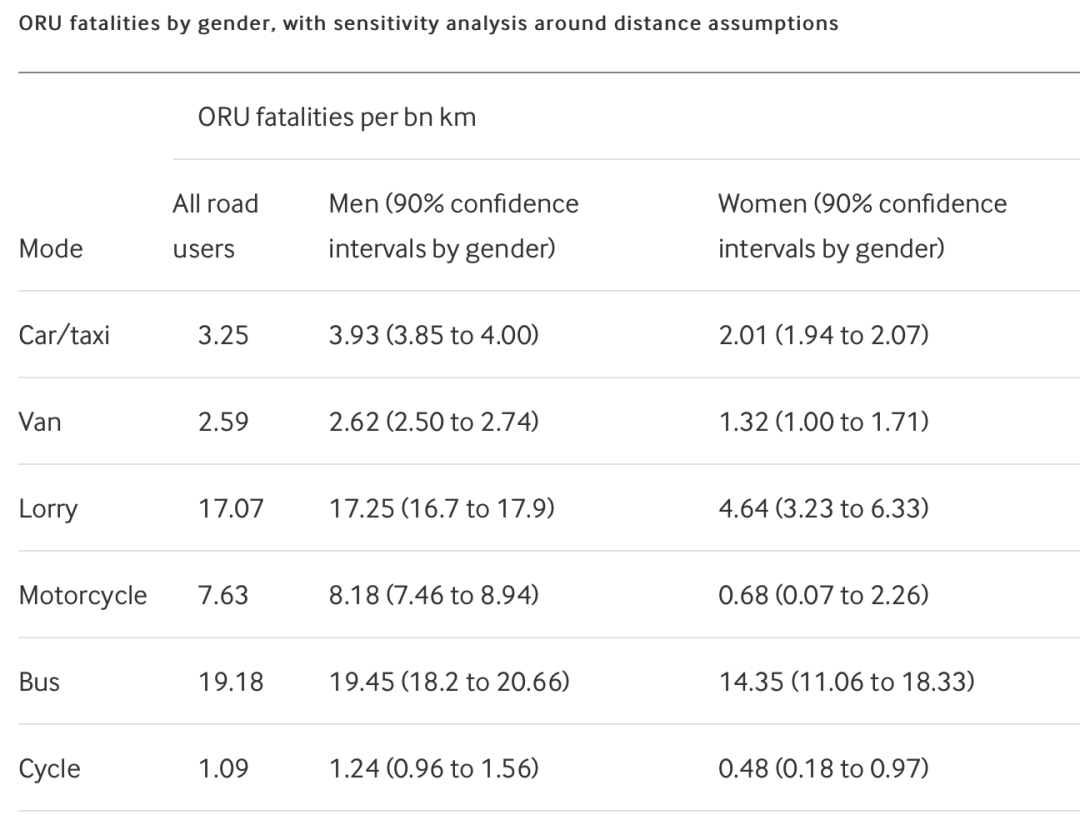Image resolution: width=1080 pixels, height=820 pixels.
Task: Click the 'Motorcycle' row label
Action: 83,596
